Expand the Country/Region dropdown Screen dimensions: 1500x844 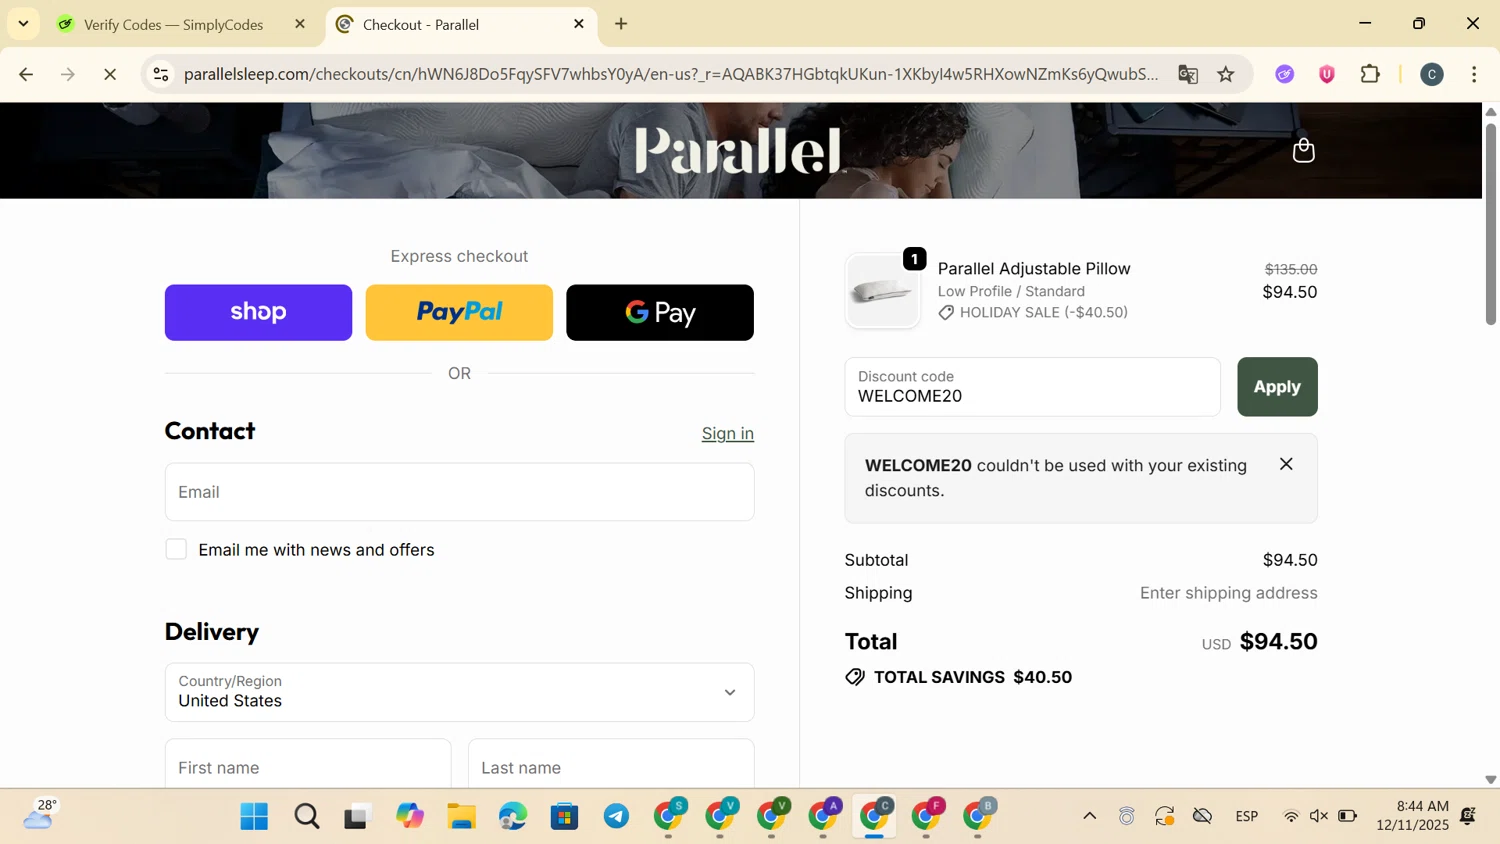click(x=459, y=692)
